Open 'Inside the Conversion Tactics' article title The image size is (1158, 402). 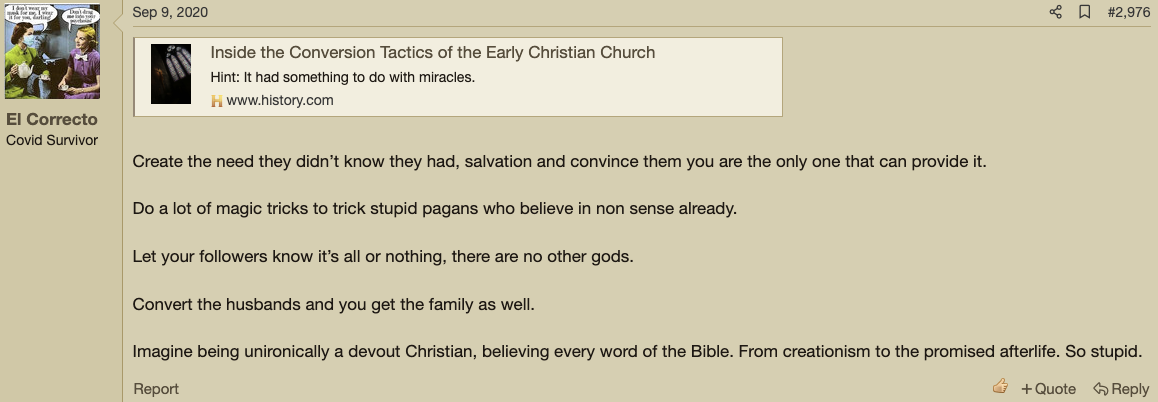(x=433, y=52)
